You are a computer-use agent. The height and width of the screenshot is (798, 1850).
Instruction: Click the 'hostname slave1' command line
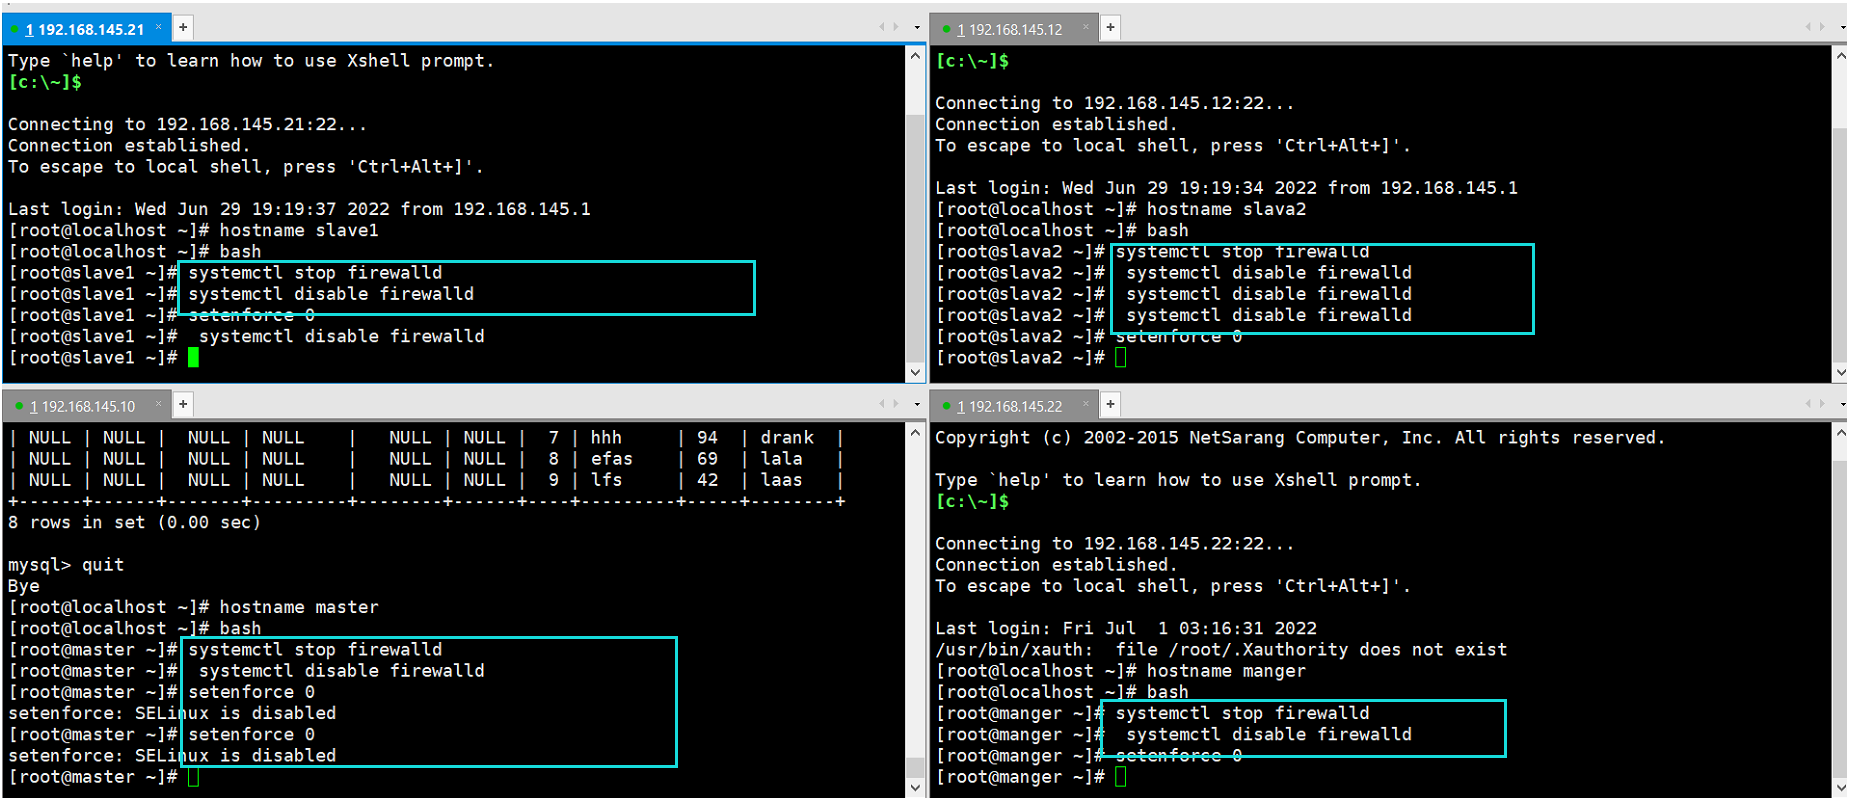[194, 230]
